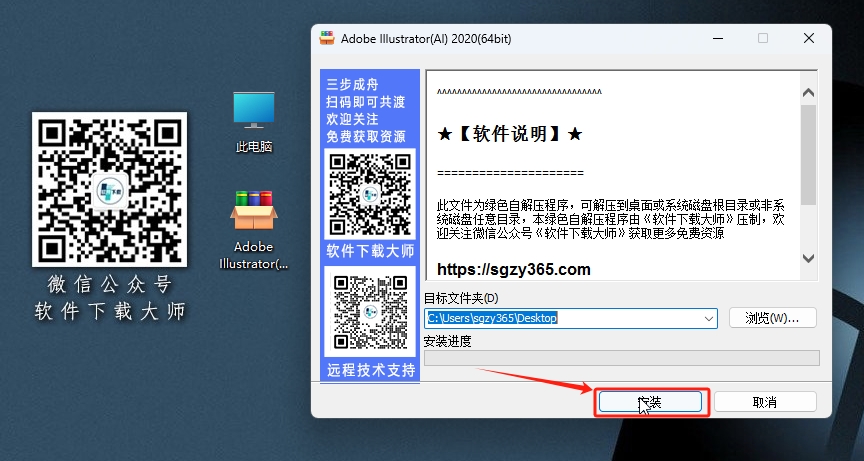Click the upper QR code in installer sidebar
The image size is (864, 461).
point(370,194)
